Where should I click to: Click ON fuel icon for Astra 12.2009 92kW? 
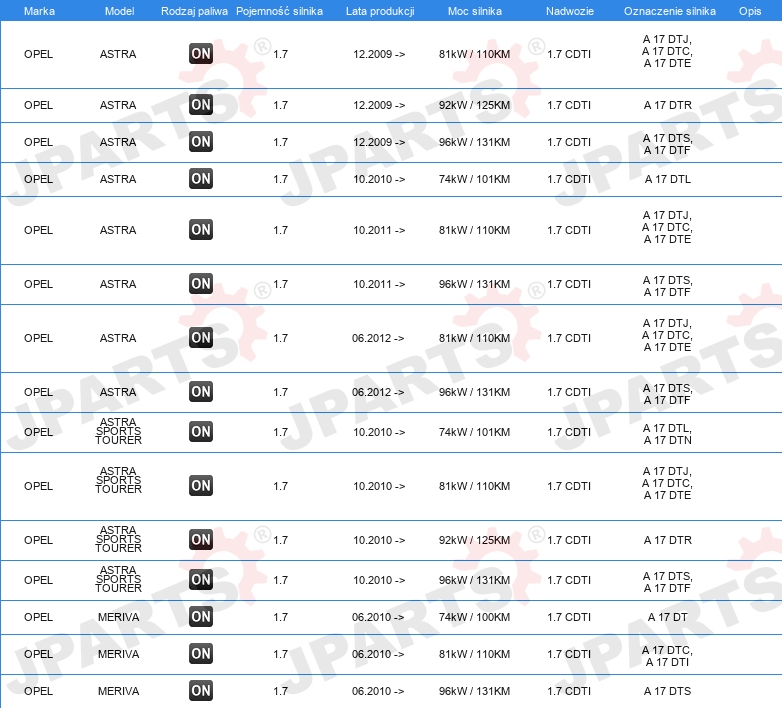coord(201,105)
